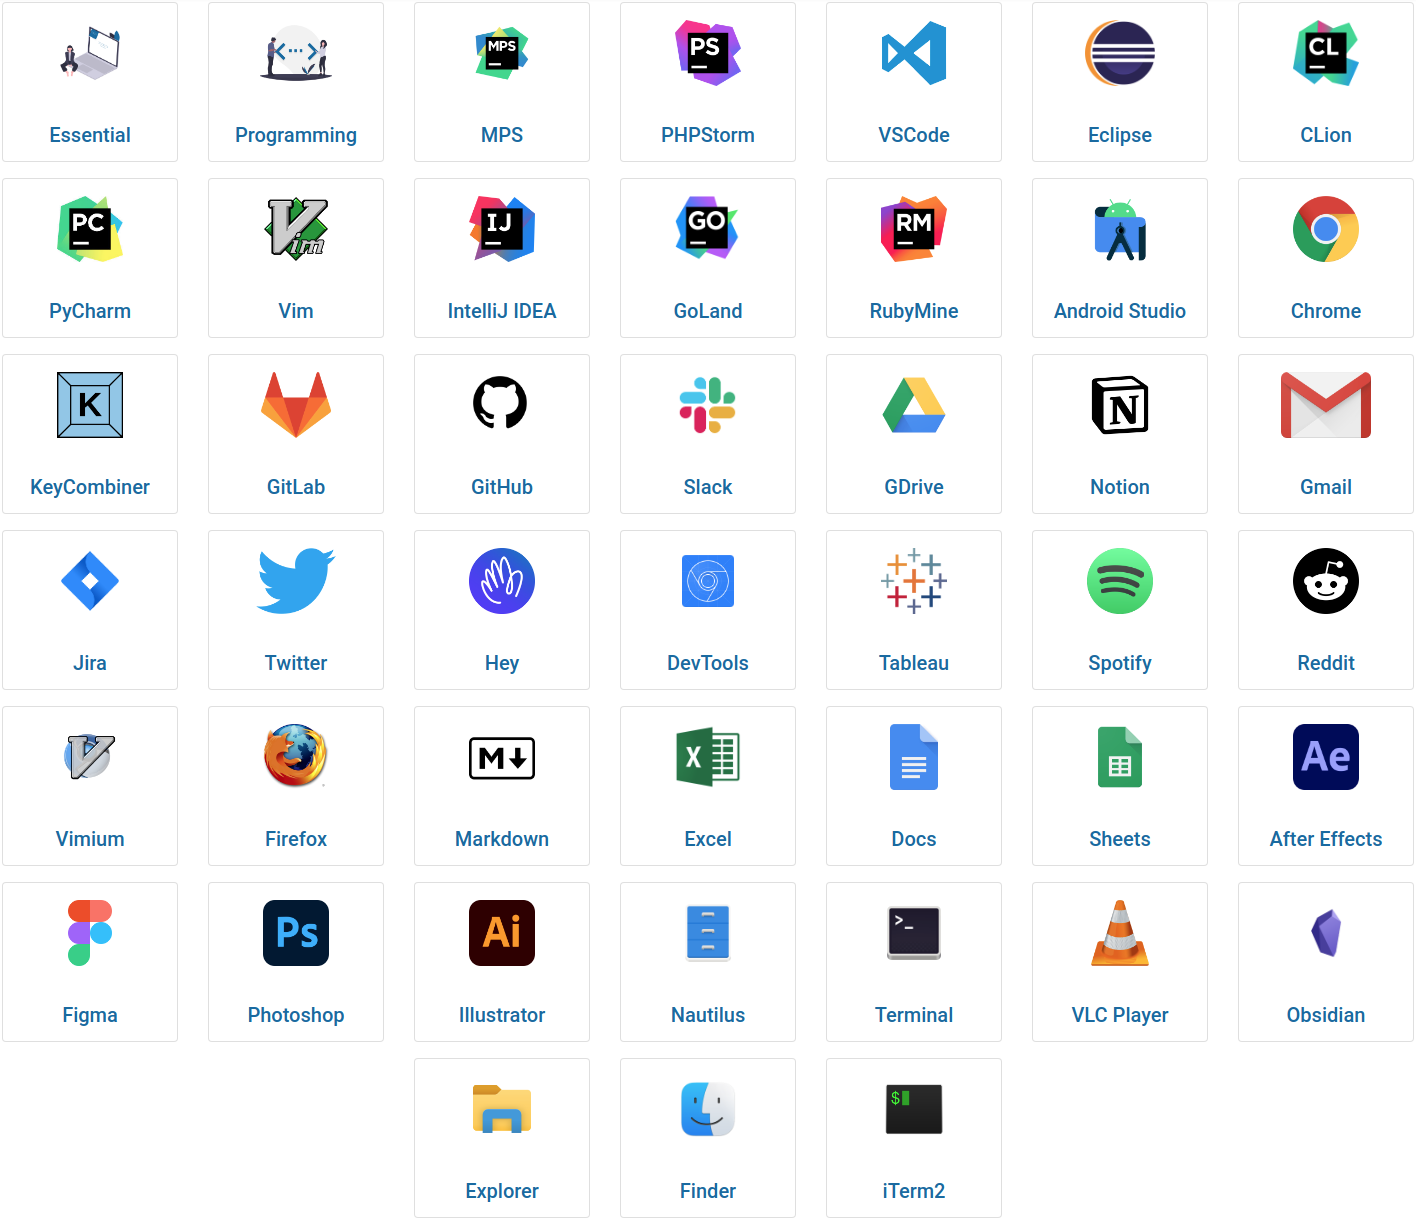
Task: Click the VSCode label link
Action: coord(914,135)
